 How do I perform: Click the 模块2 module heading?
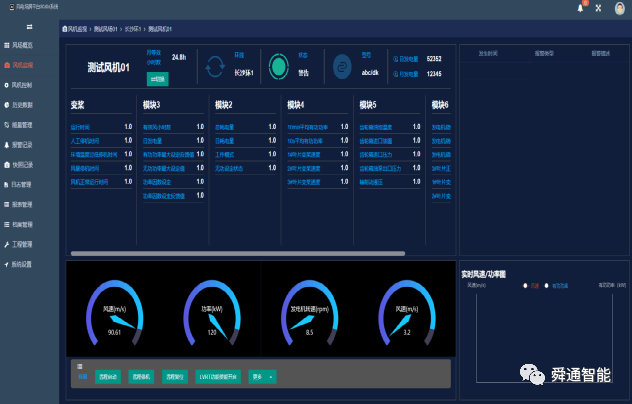[x=224, y=105]
